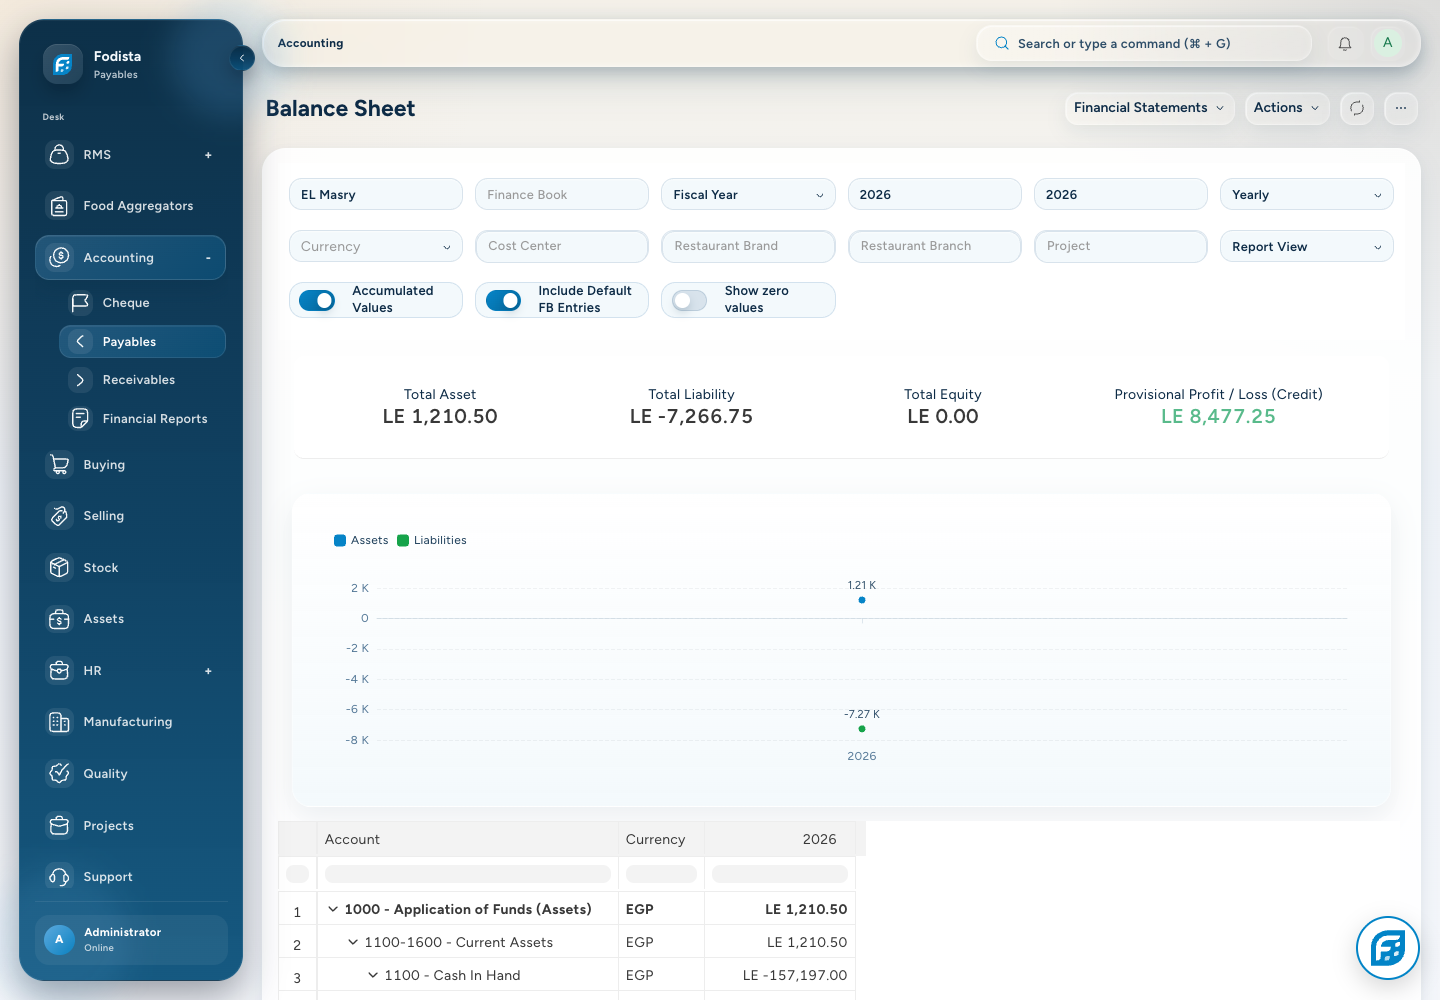Open the Actions button menu
Screen dimensions: 1440x1000
1287,108
